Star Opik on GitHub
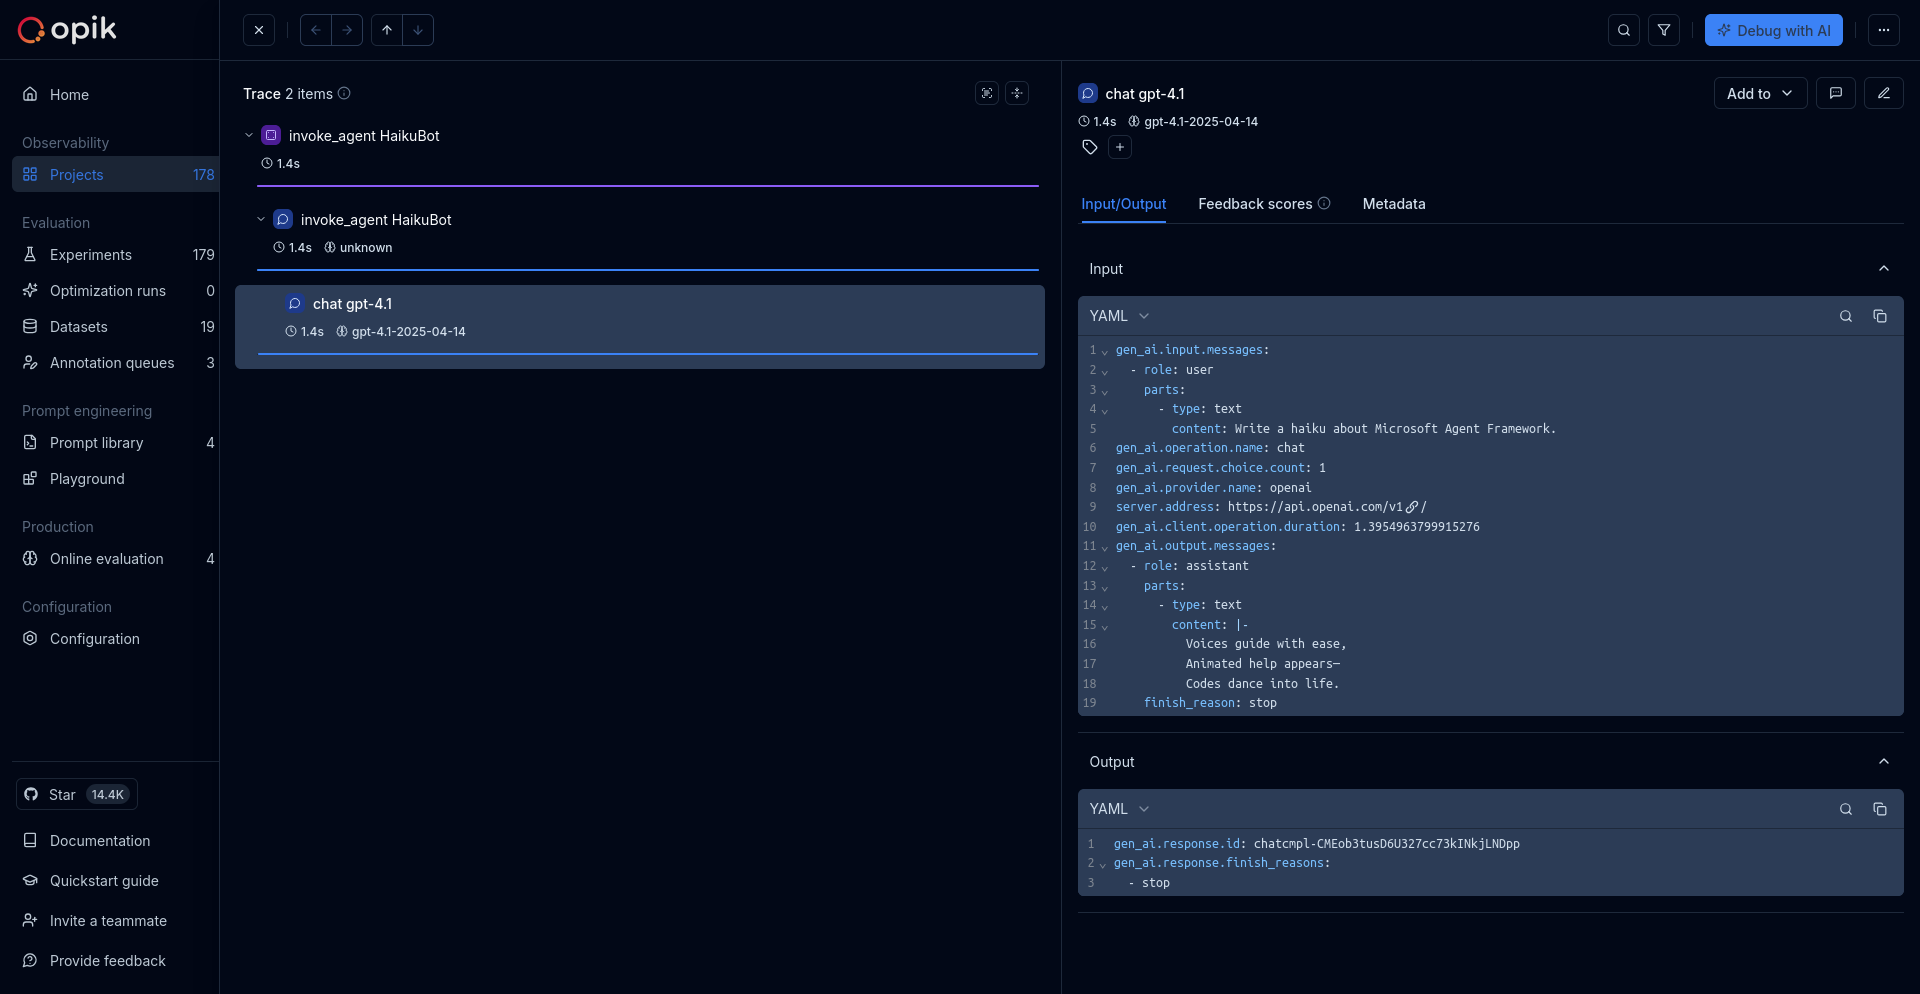This screenshot has width=1920, height=994. (75, 794)
